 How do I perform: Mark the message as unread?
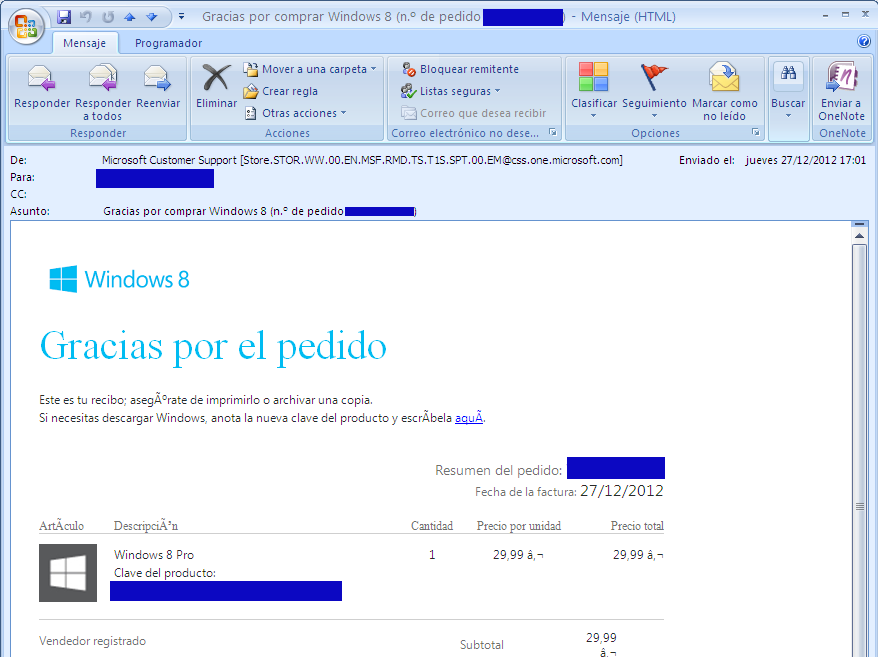click(x=725, y=92)
